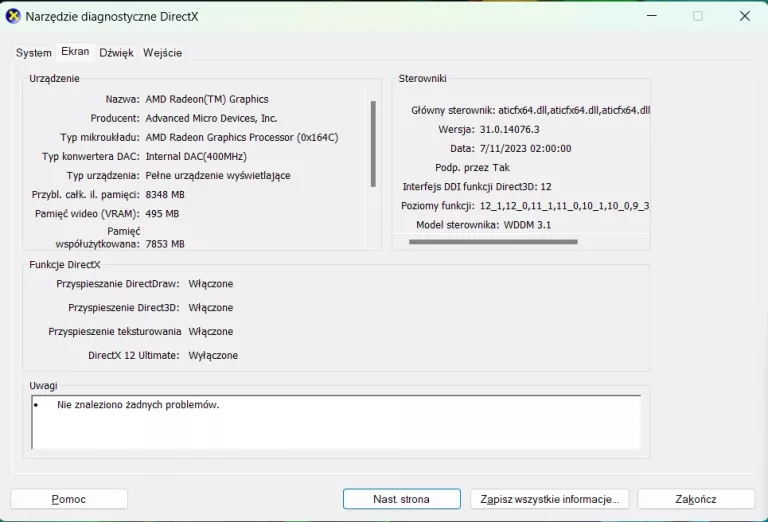Close the DirectX diagnostic window
This screenshot has height=522, width=768.
(744, 16)
